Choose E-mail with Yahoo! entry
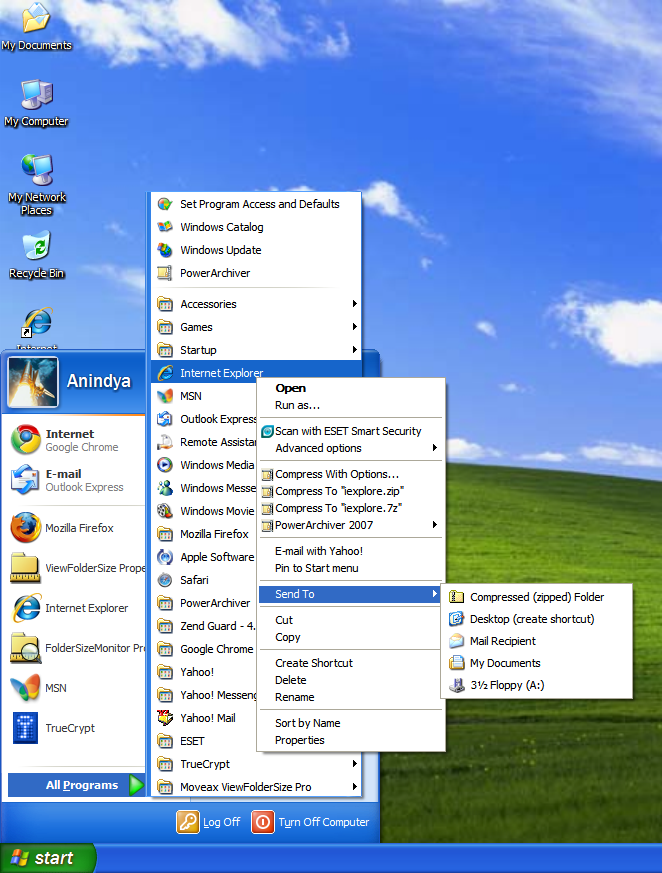Image resolution: width=662 pixels, height=873 pixels. [x=351, y=551]
